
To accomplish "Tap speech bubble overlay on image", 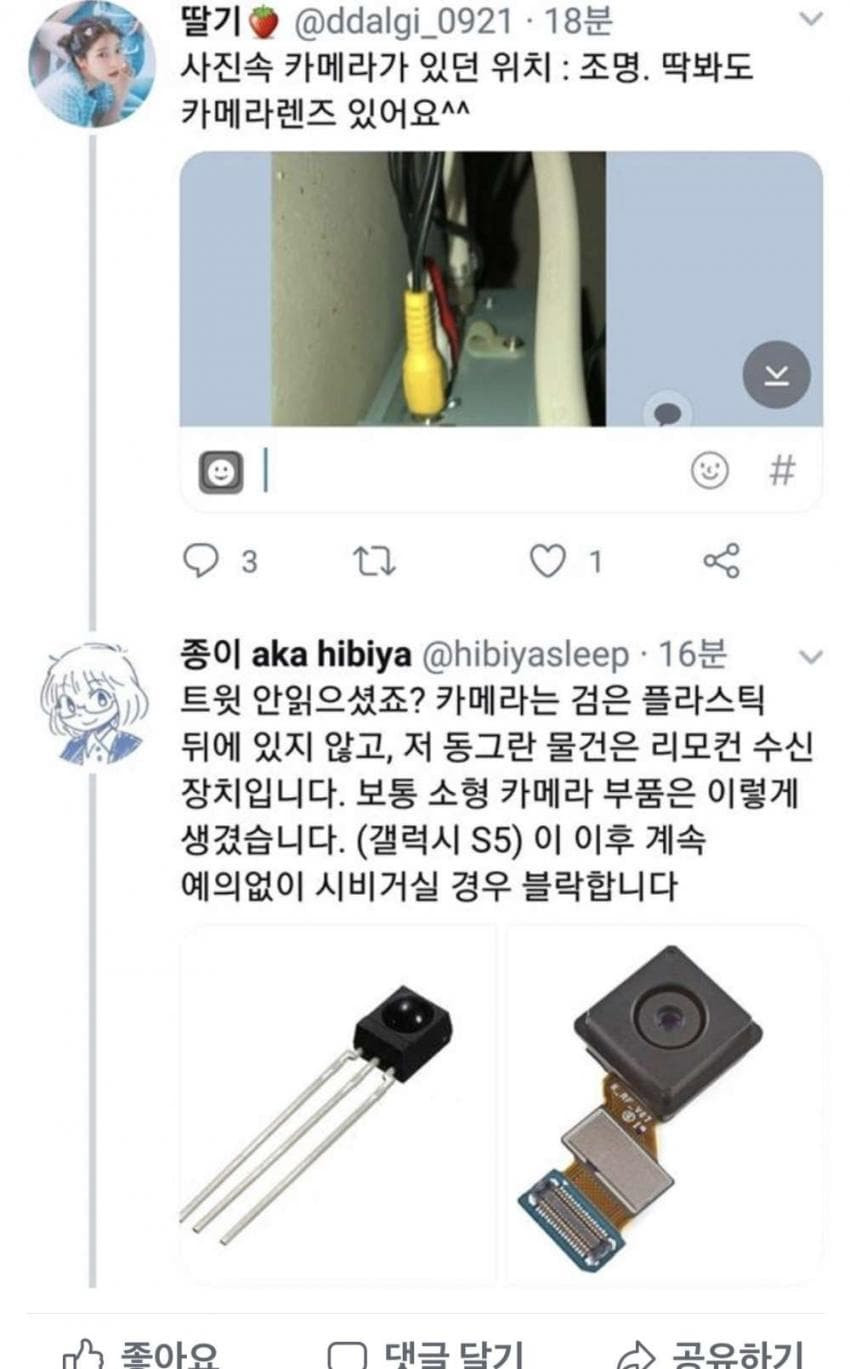I will click(668, 412).
